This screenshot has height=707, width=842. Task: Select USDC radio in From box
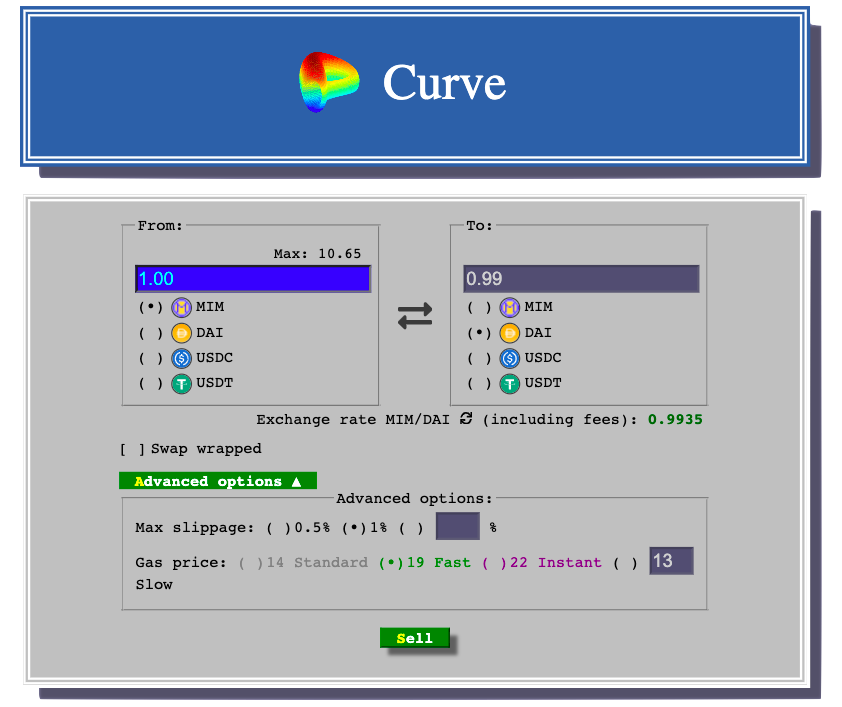pyautogui.click(x=151, y=358)
